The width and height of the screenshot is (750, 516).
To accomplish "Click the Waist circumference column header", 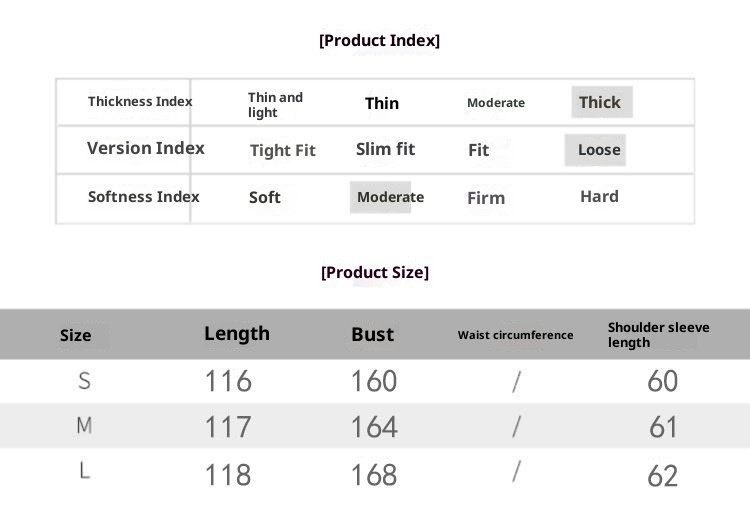I will [515, 335].
